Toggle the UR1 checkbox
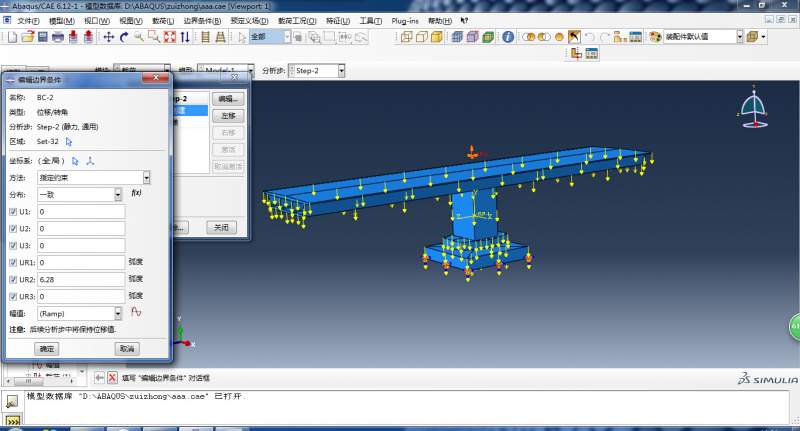This screenshot has width=800, height=431. (13, 263)
